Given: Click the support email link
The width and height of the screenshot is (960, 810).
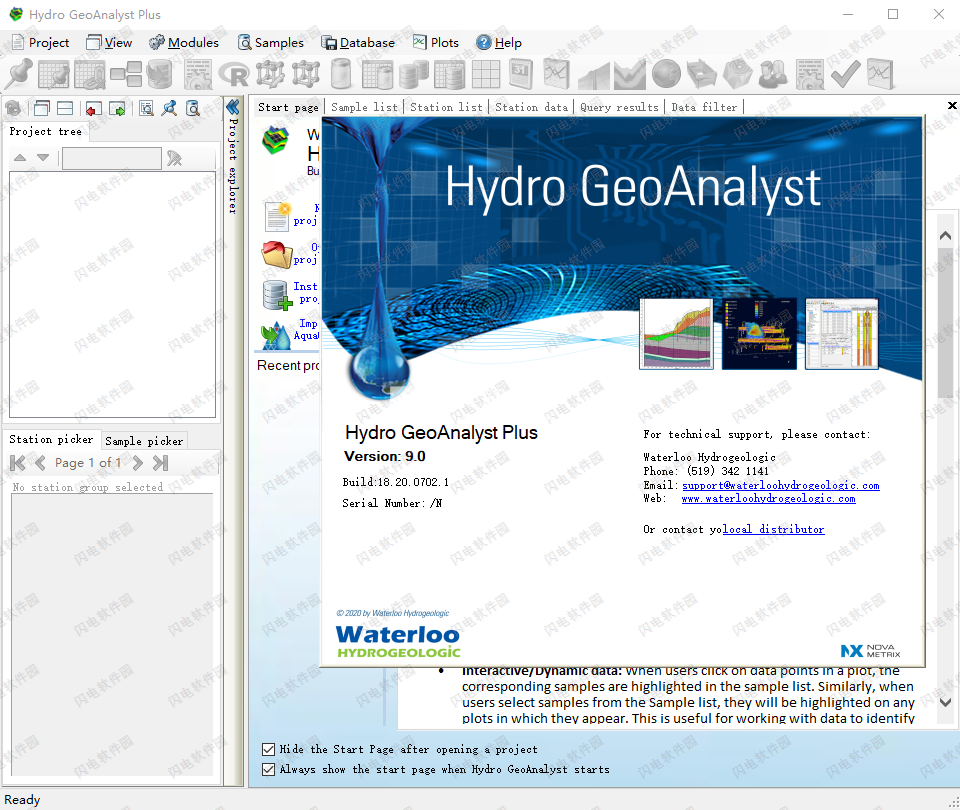Looking at the screenshot, I should (x=781, y=486).
